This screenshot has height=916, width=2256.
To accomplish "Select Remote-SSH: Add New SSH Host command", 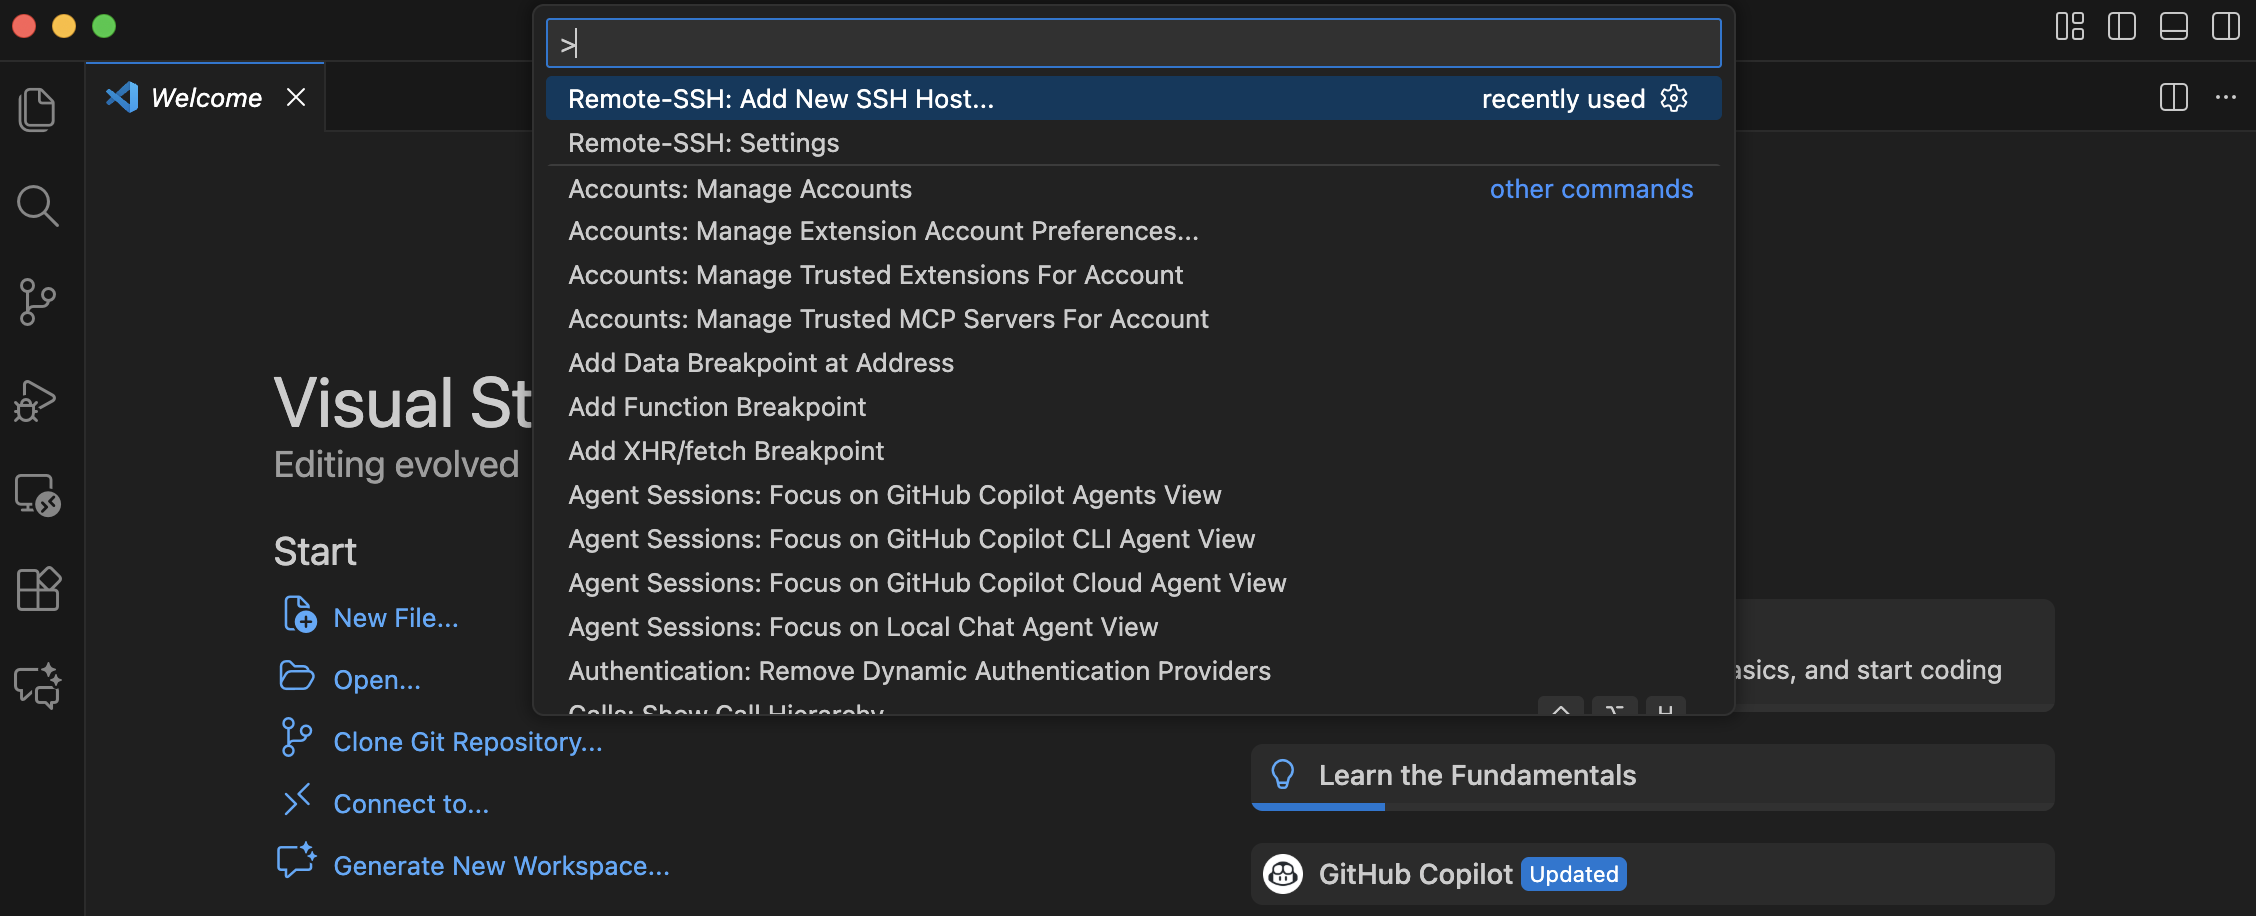I will point(780,99).
